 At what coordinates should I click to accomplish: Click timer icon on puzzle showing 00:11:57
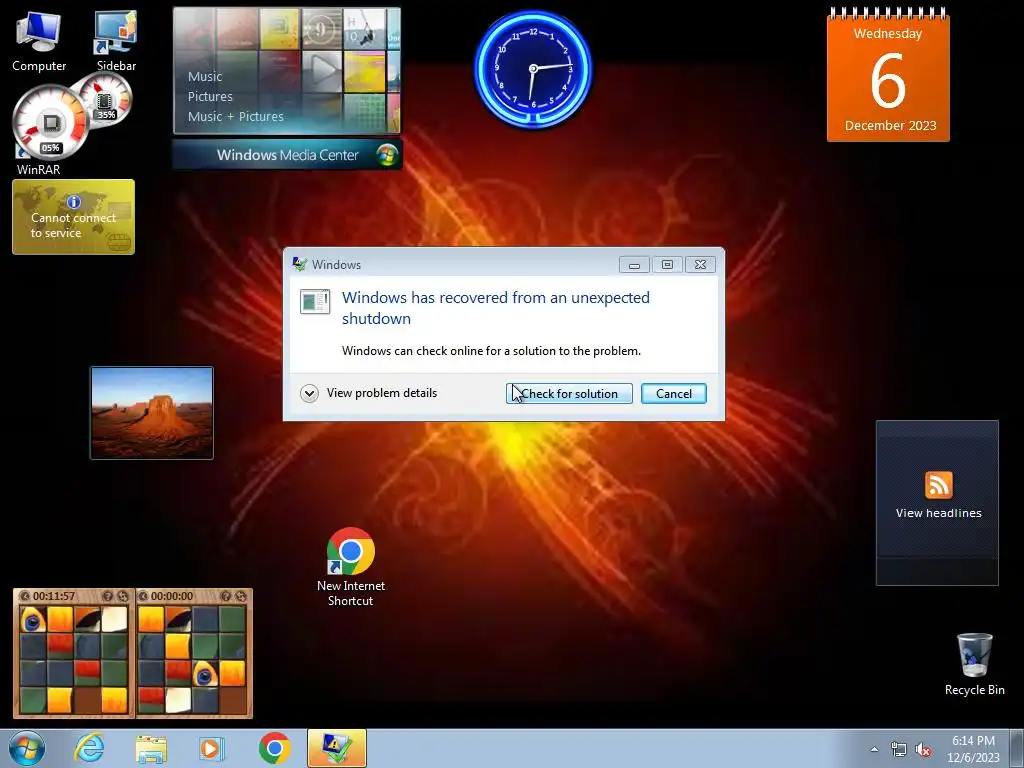click(x=25, y=596)
